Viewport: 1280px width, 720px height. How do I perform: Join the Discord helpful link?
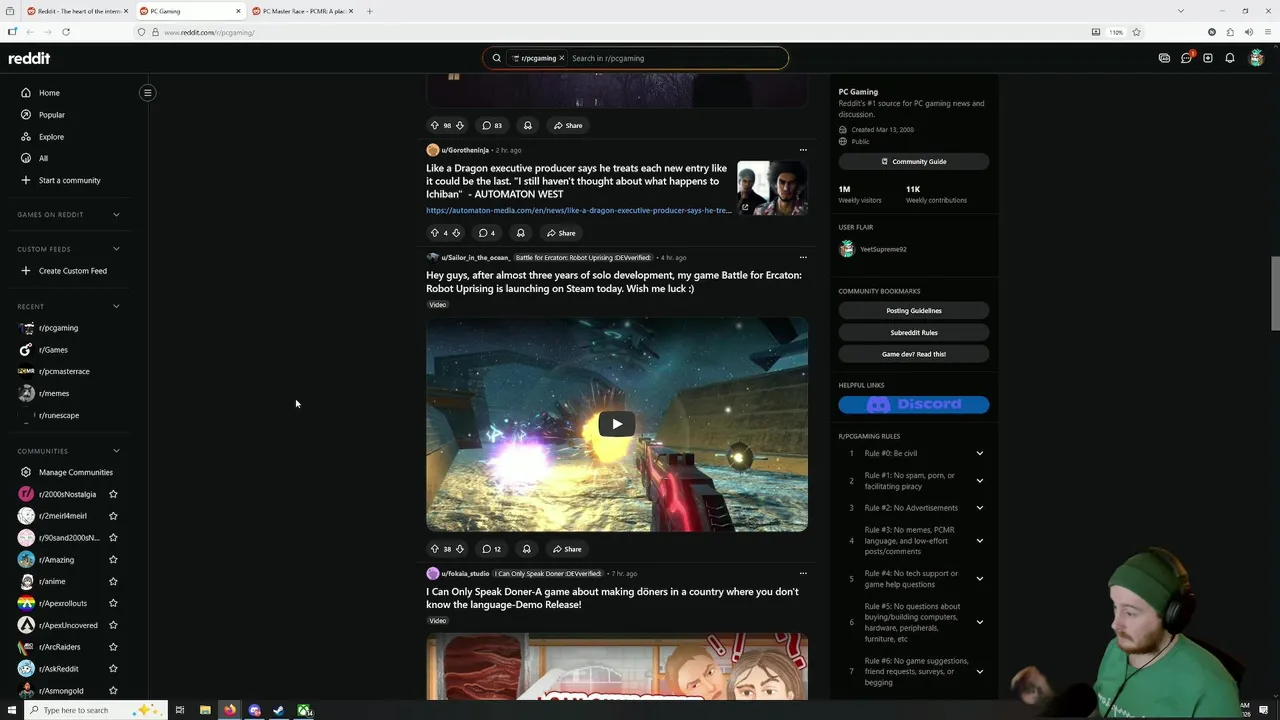913,404
